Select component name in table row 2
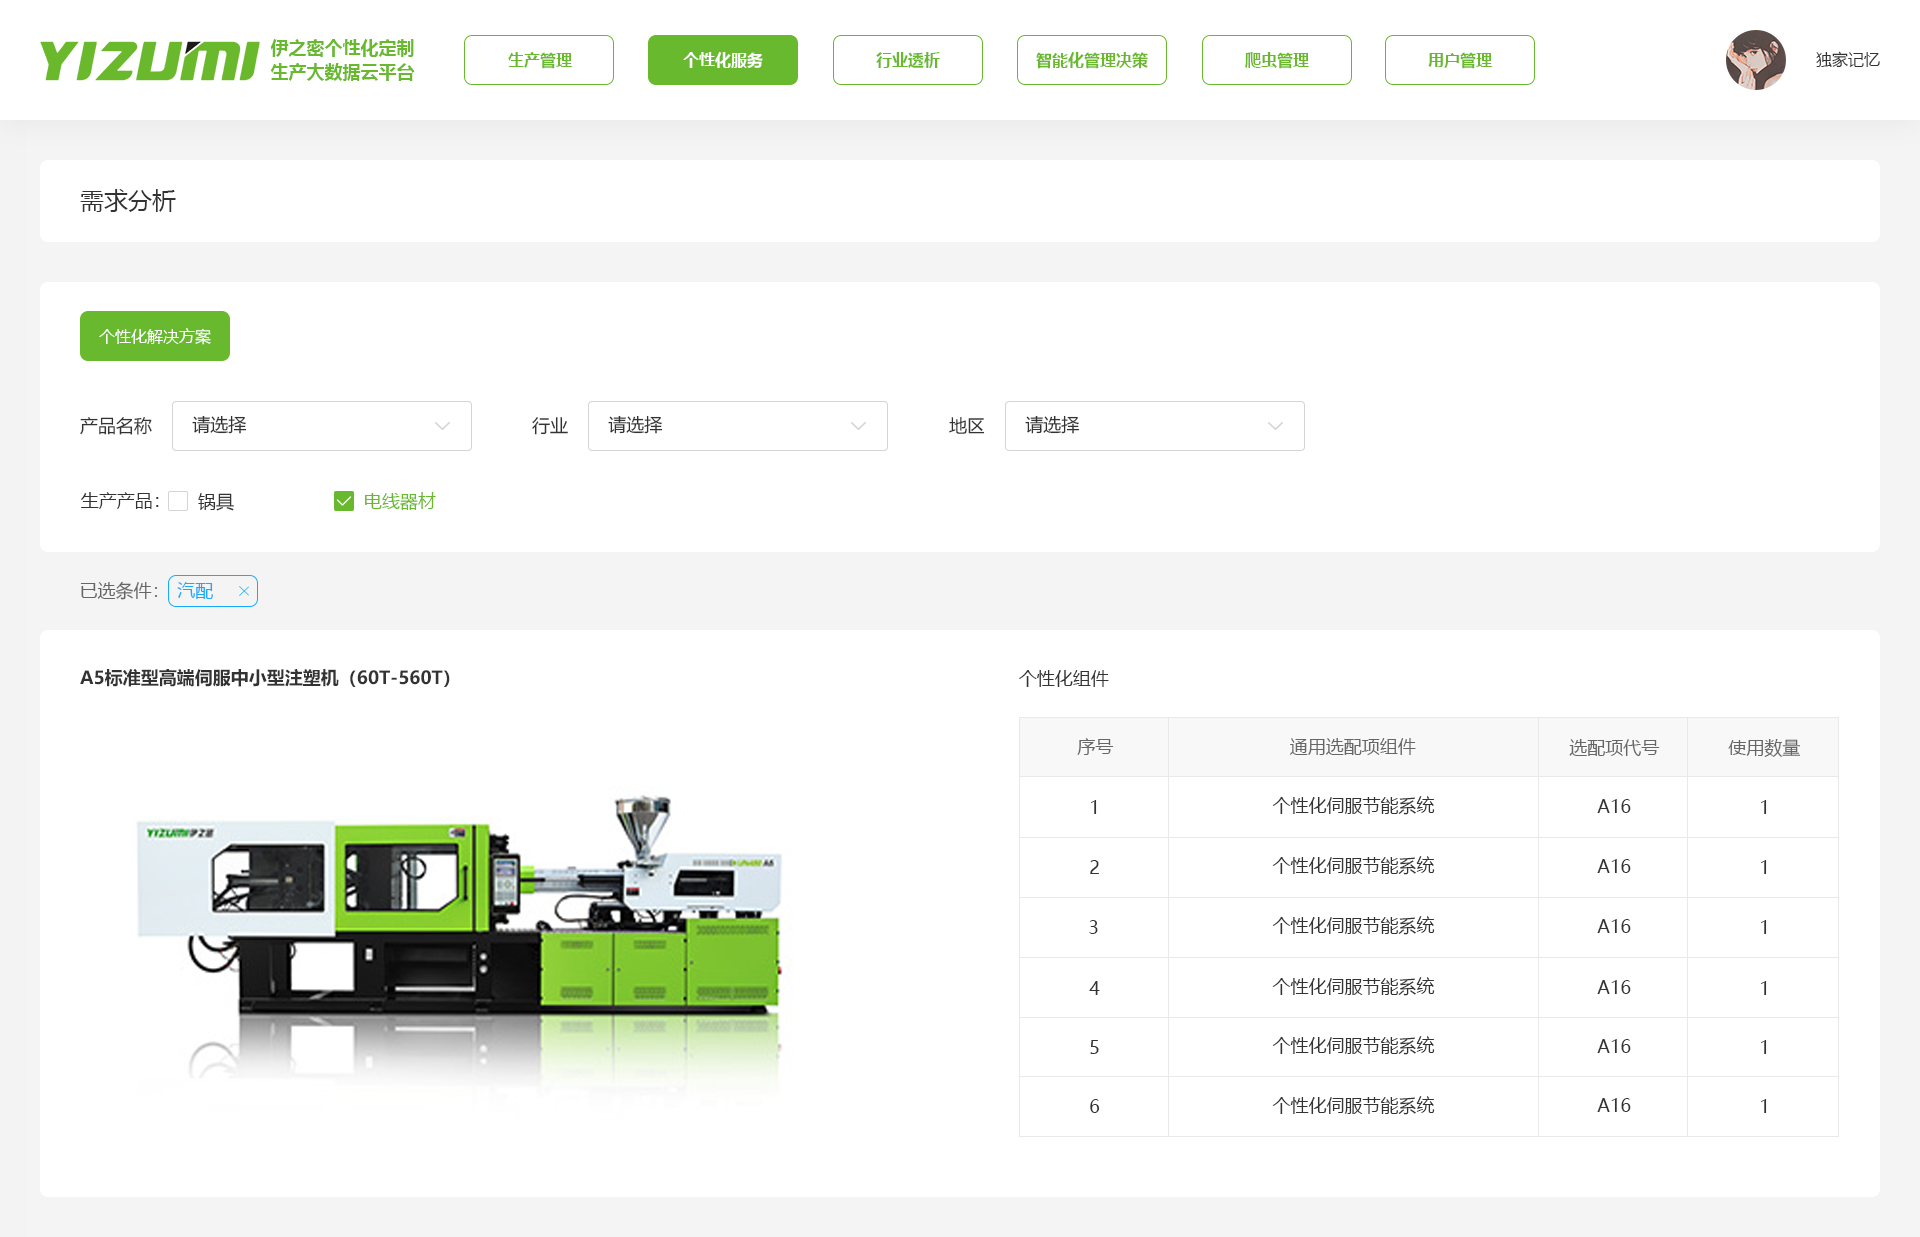This screenshot has height=1237, width=1920. coord(1353,866)
